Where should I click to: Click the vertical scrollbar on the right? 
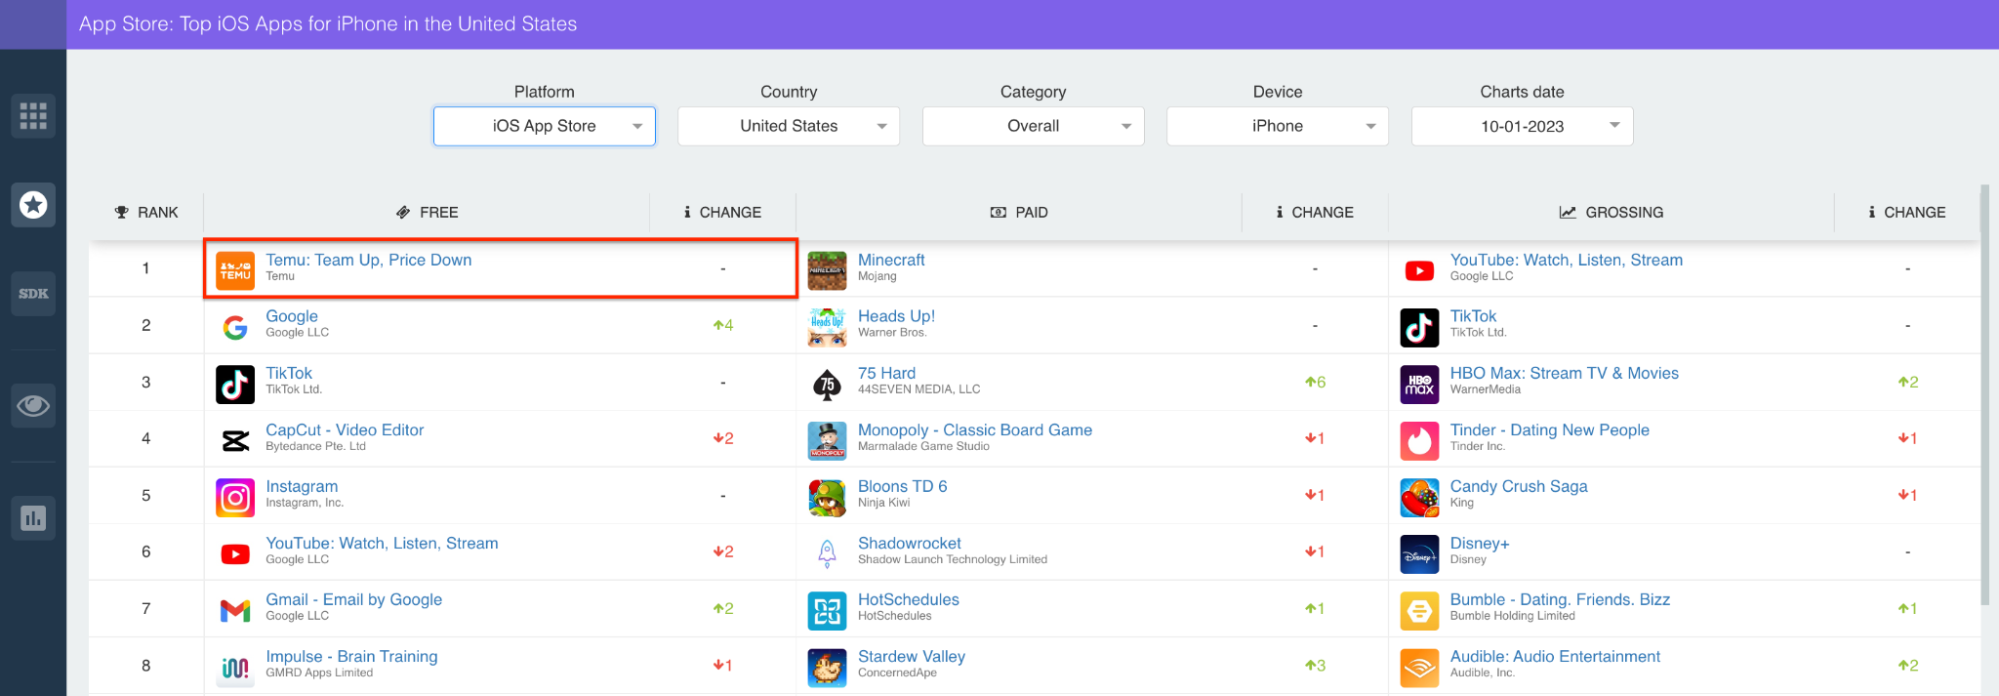pos(1985,395)
